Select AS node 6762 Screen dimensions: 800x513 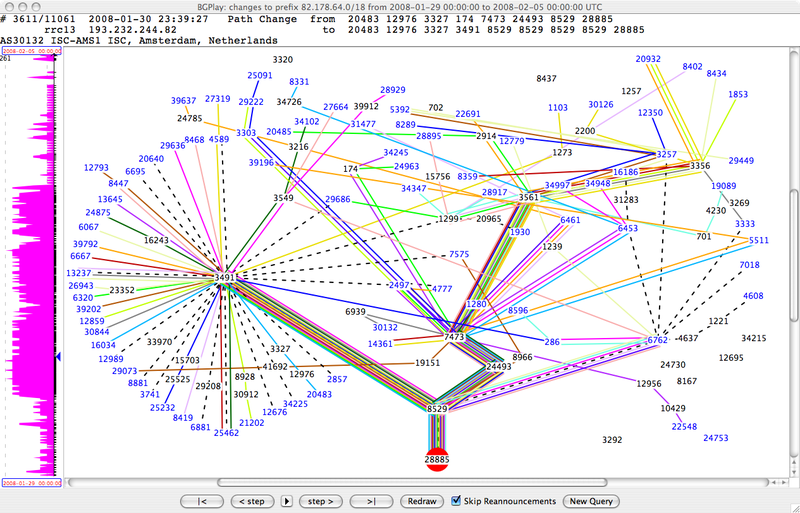pyautogui.click(x=657, y=340)
